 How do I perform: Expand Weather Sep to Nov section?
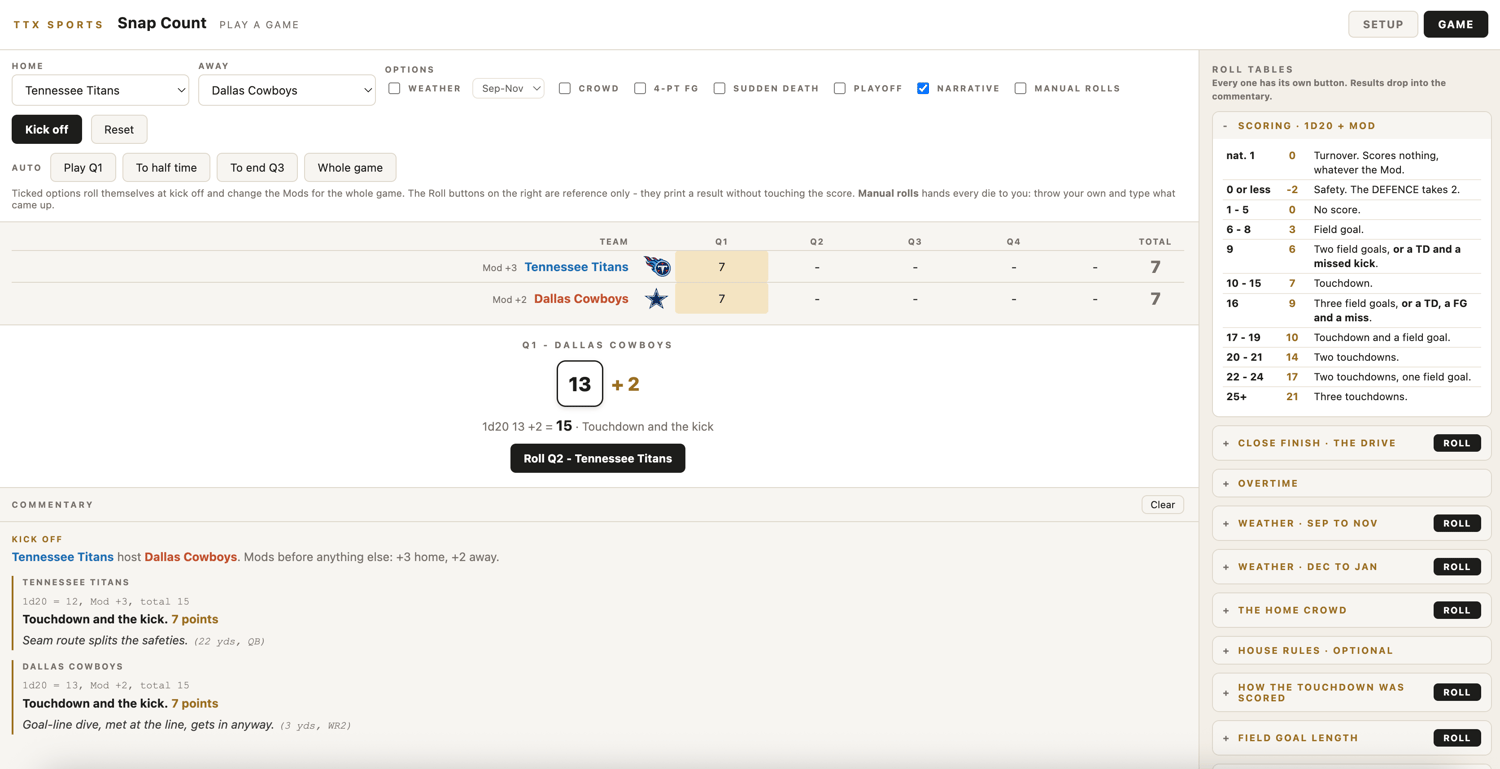1307,523
